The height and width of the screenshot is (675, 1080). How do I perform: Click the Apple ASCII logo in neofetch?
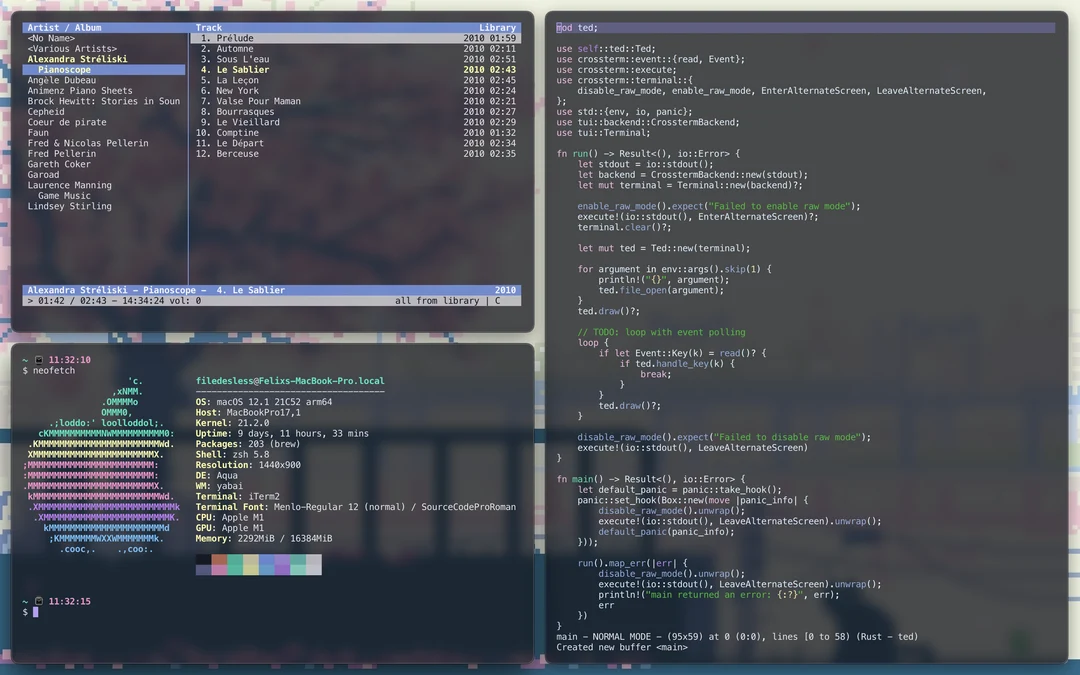pyautogui.click(x=102, y=465)
